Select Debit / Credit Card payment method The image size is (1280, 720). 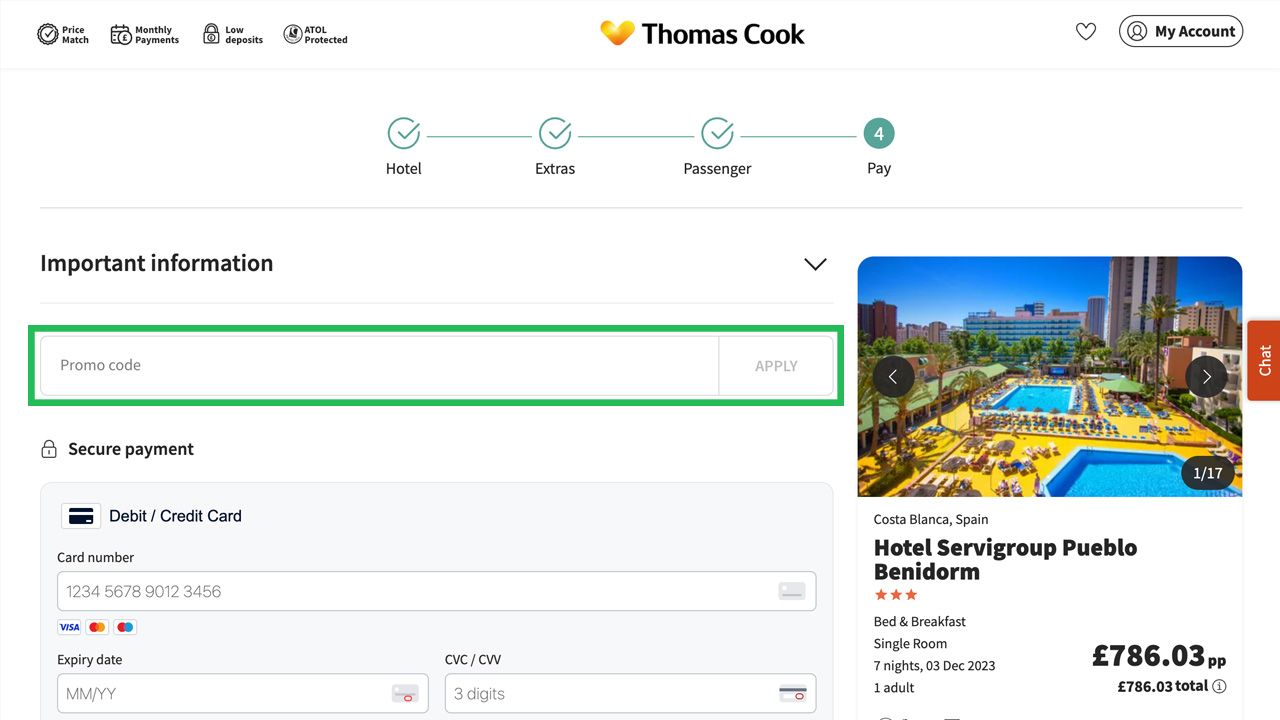click(x=151, y=516)
